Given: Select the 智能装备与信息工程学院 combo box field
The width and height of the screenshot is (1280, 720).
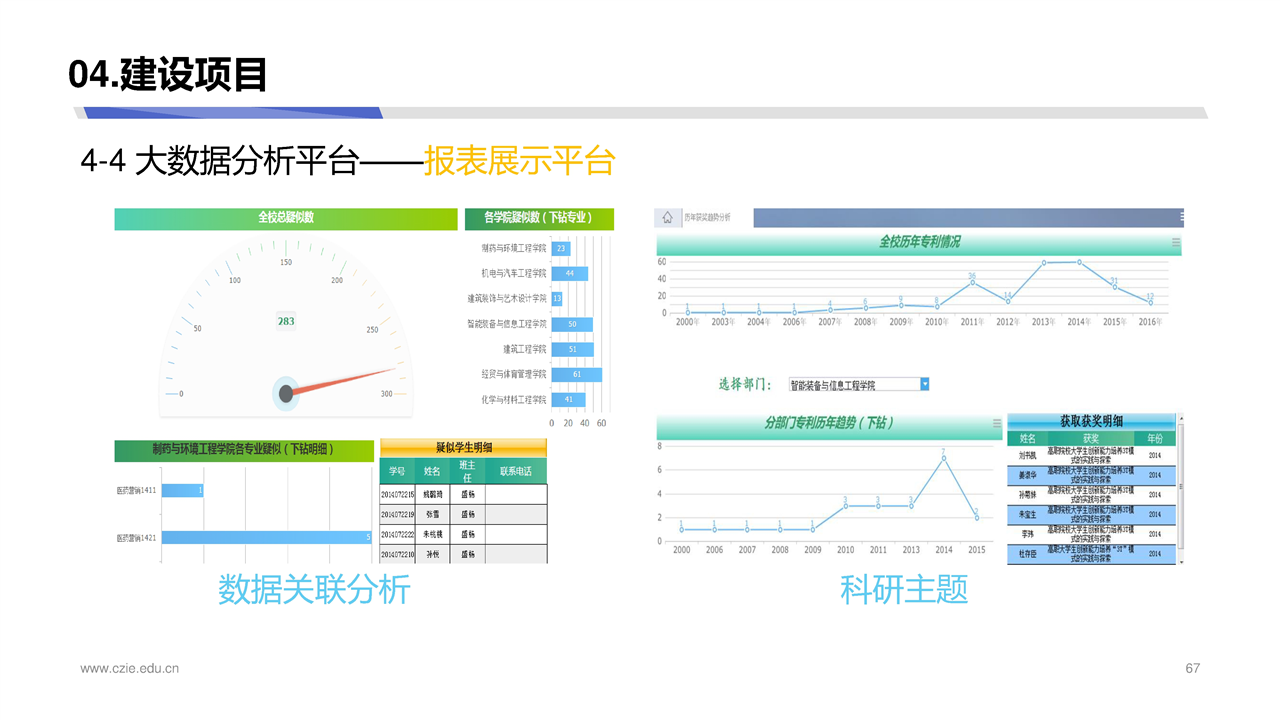Looking at the screenshot, I should click(853, 384).
